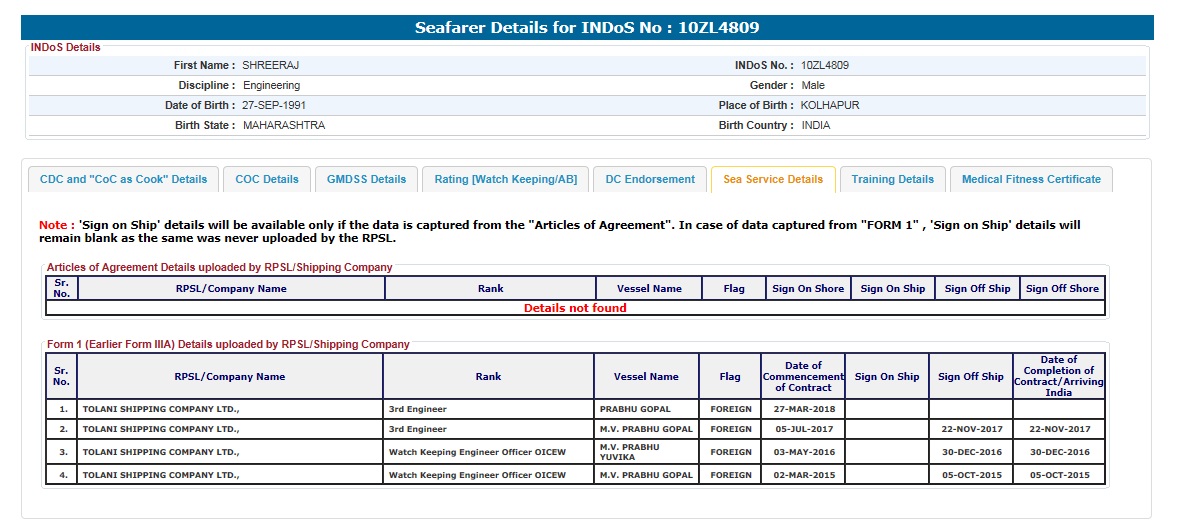Open the CDC and "CoC as Cook" Details tab
Image resolution: width=1193 pixels, height=520 pixels.
(x=123, y=179)
